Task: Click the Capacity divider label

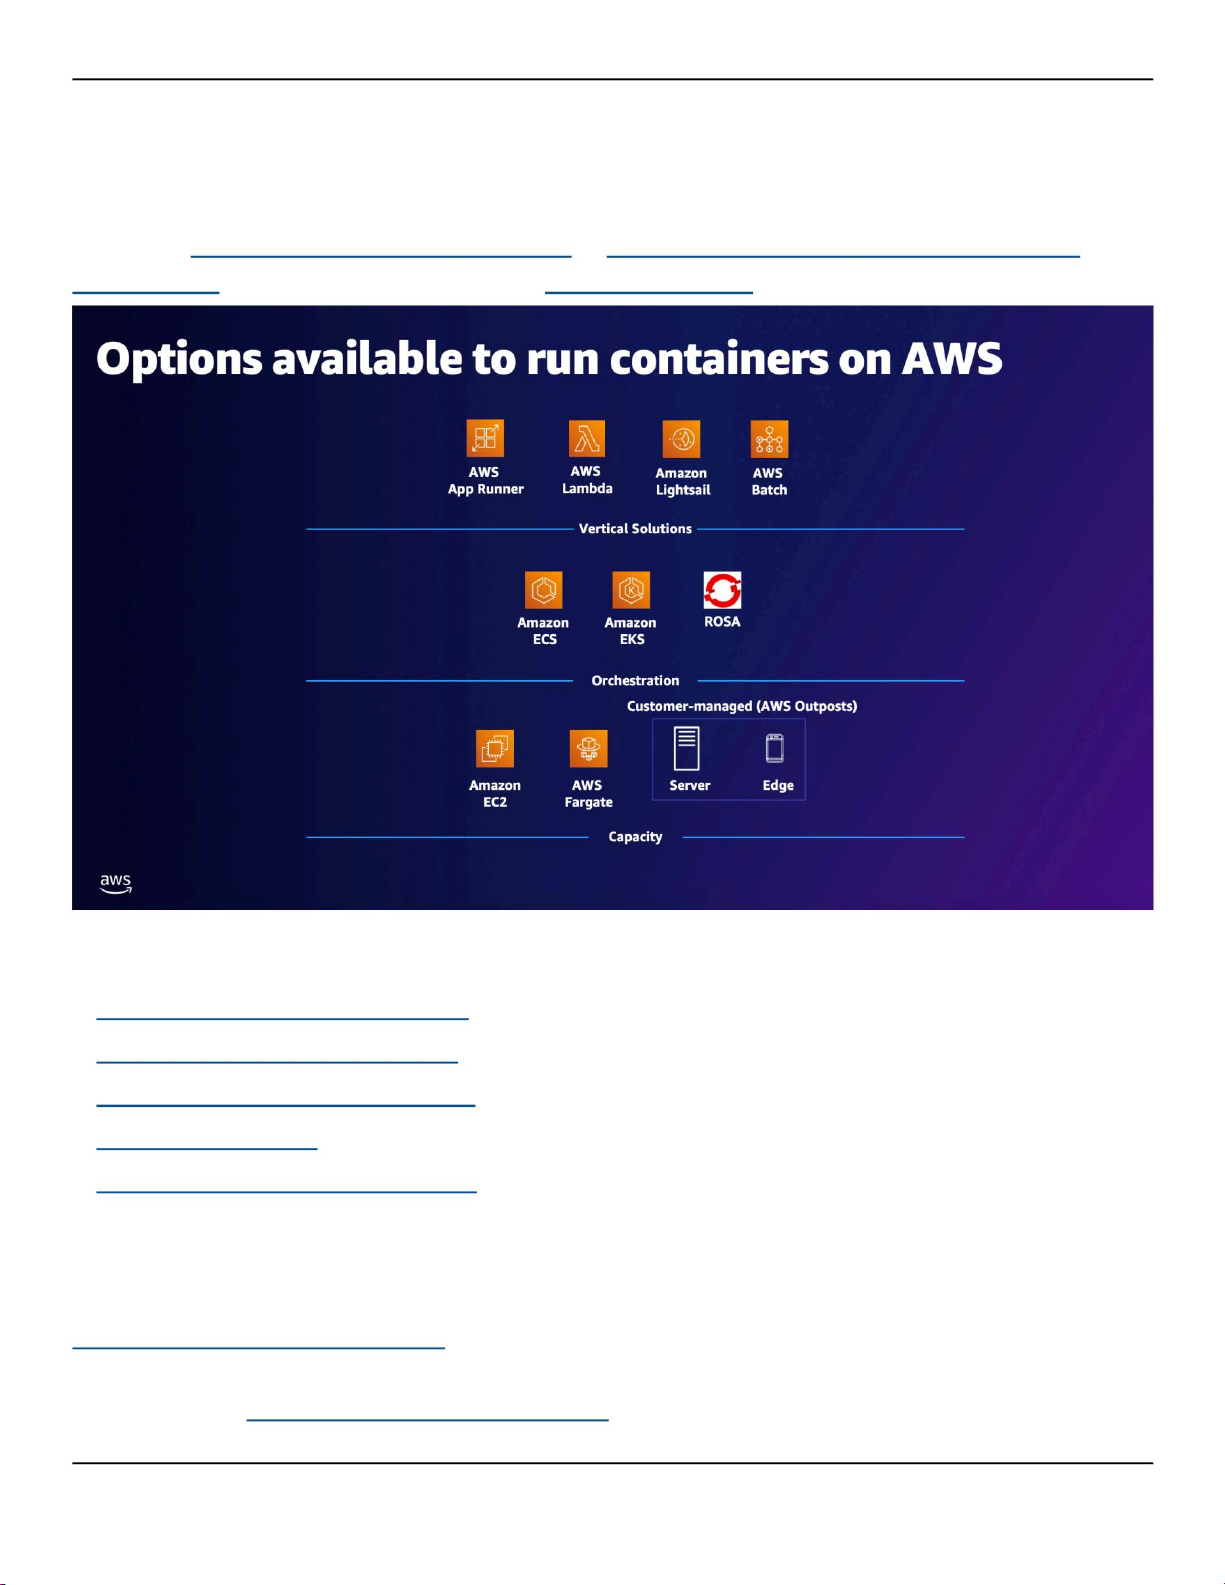Action: (x=635, y=837)
